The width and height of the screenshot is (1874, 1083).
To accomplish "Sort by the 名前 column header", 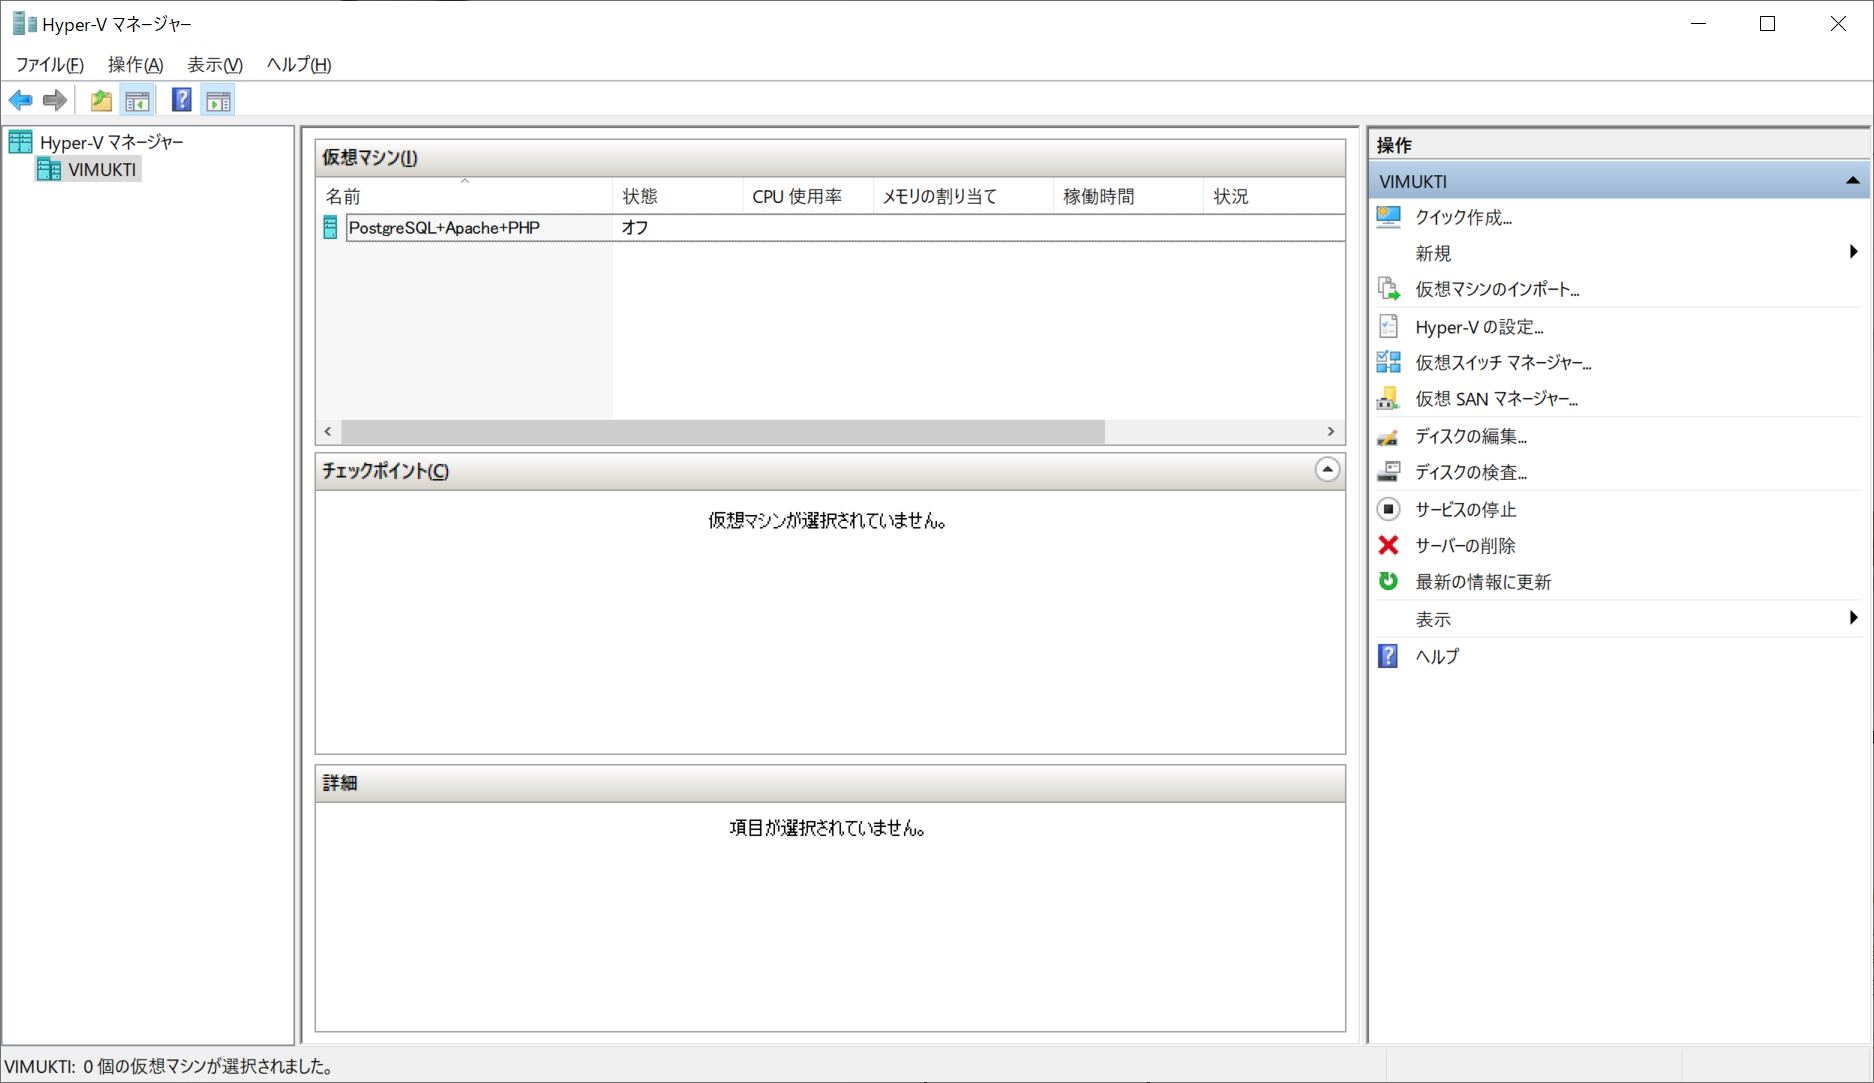I will point(464,196).
